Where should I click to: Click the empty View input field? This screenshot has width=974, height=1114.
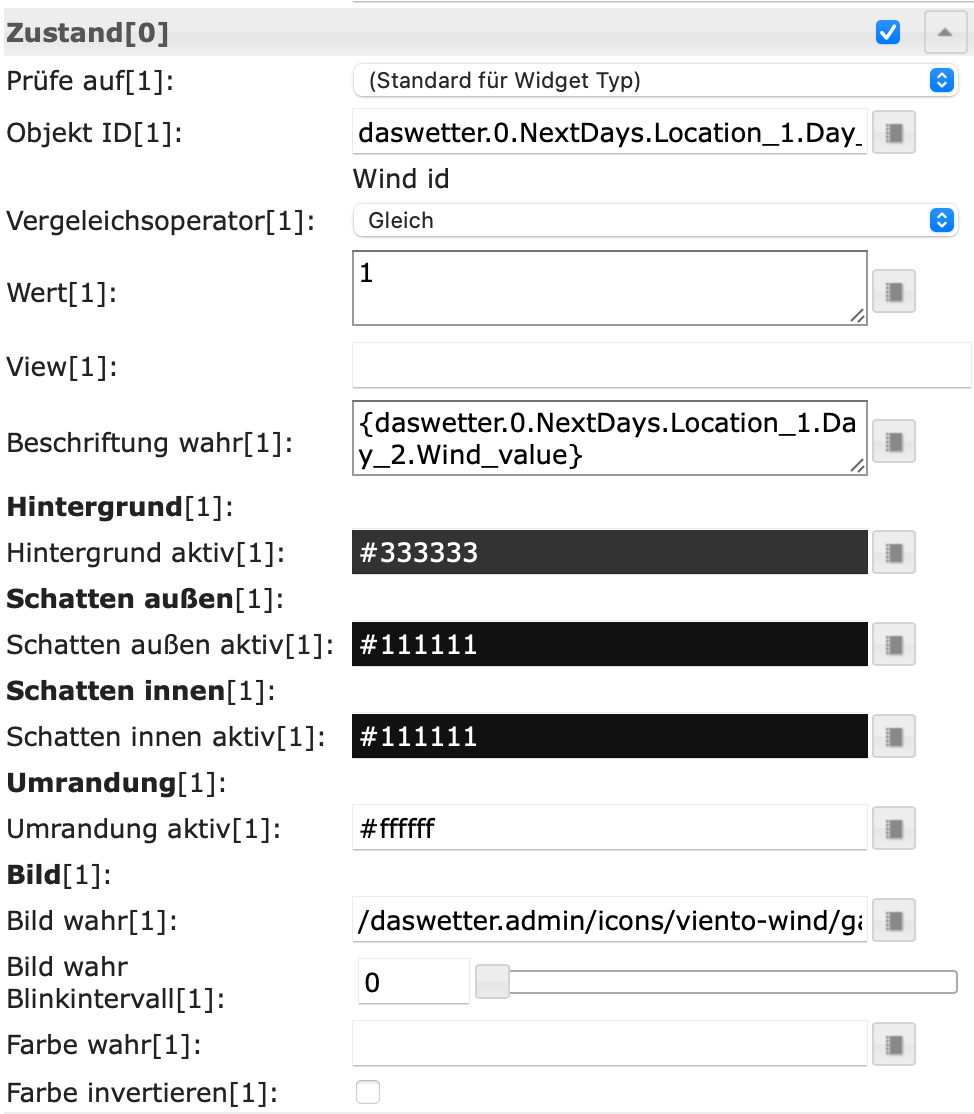click(x=661, y=365)
